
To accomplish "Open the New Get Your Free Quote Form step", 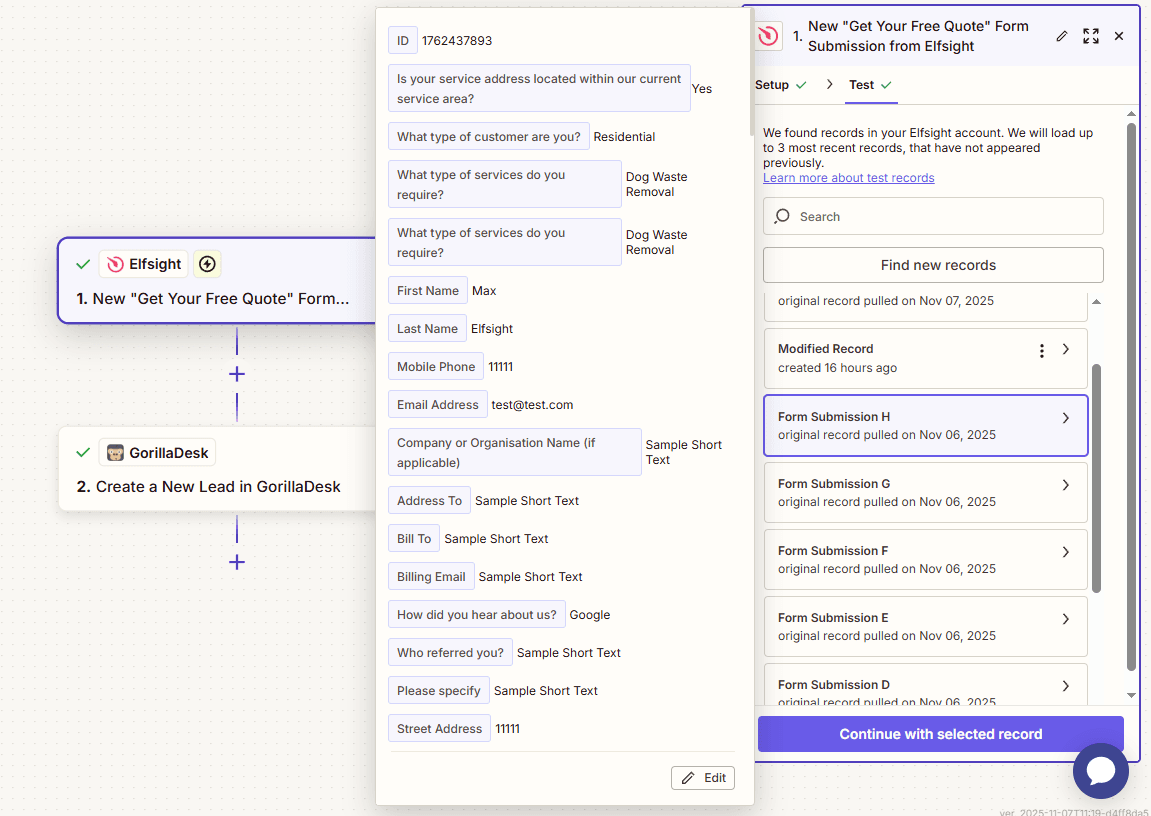I will pyautogui.click(x=217, y=280).
